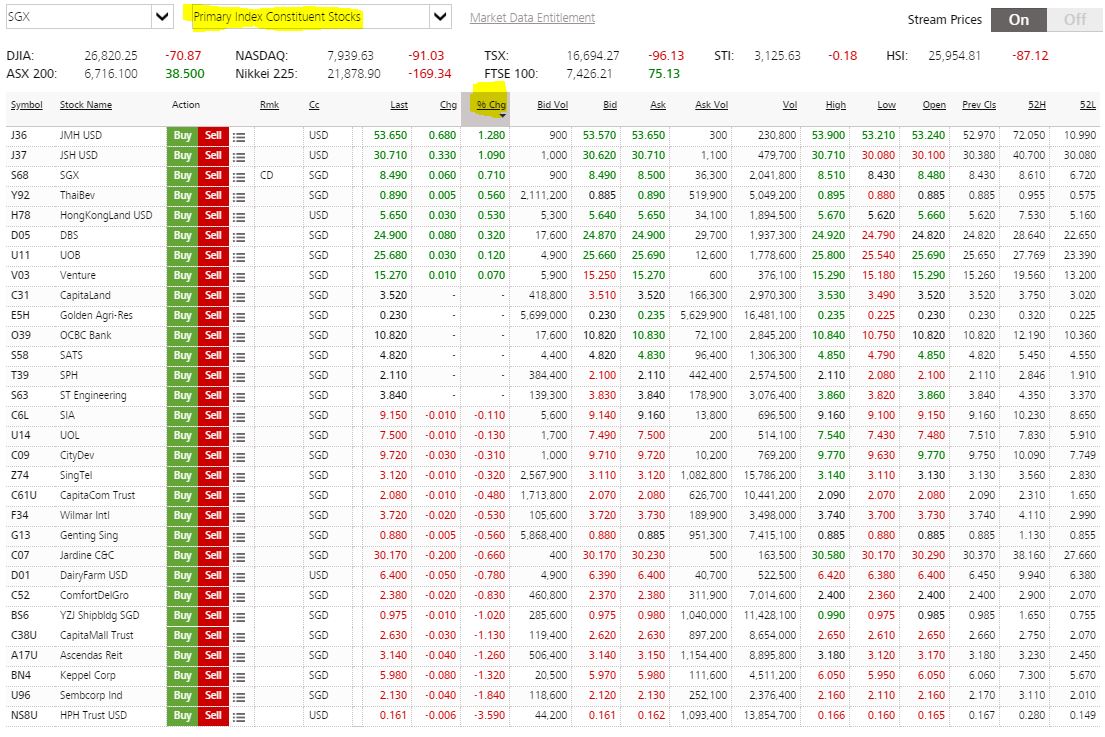The height and width of the screenshot is (737, 1105).
Task: Sort table by 52H column
Action: coord(1037,105)
